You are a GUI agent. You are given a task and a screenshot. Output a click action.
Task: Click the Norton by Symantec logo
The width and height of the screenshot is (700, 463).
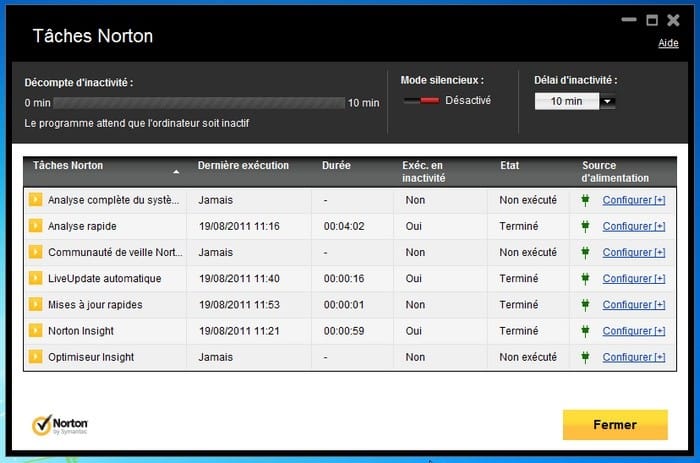coord(60,425)
